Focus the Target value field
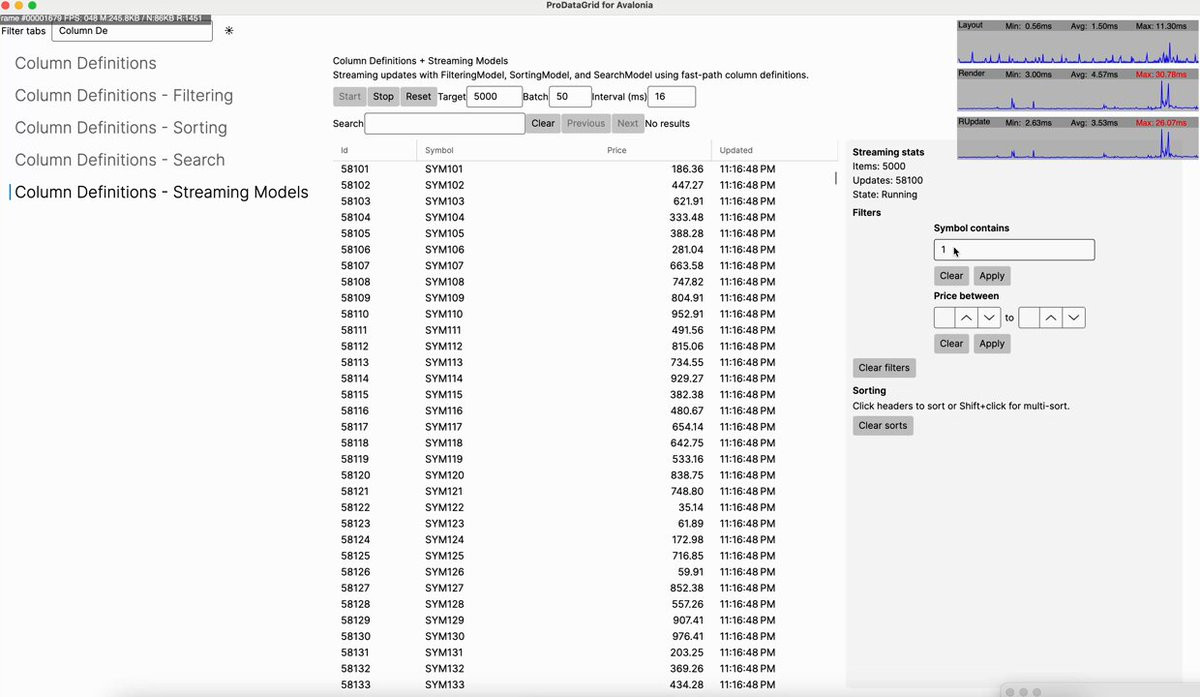The width and height of the screenshot is (1200, 697). (494, 97)
